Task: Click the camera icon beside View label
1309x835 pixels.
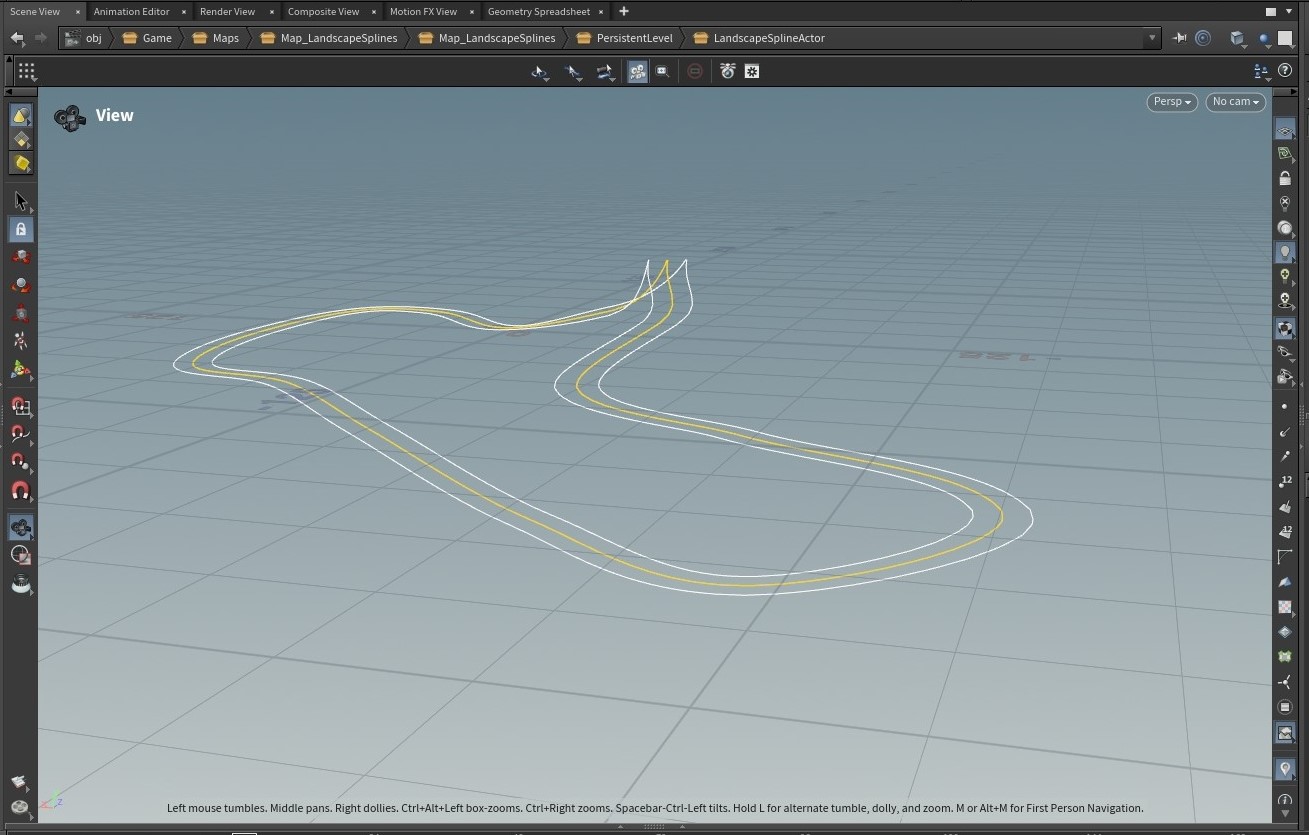Action: [x=69, y=118]
